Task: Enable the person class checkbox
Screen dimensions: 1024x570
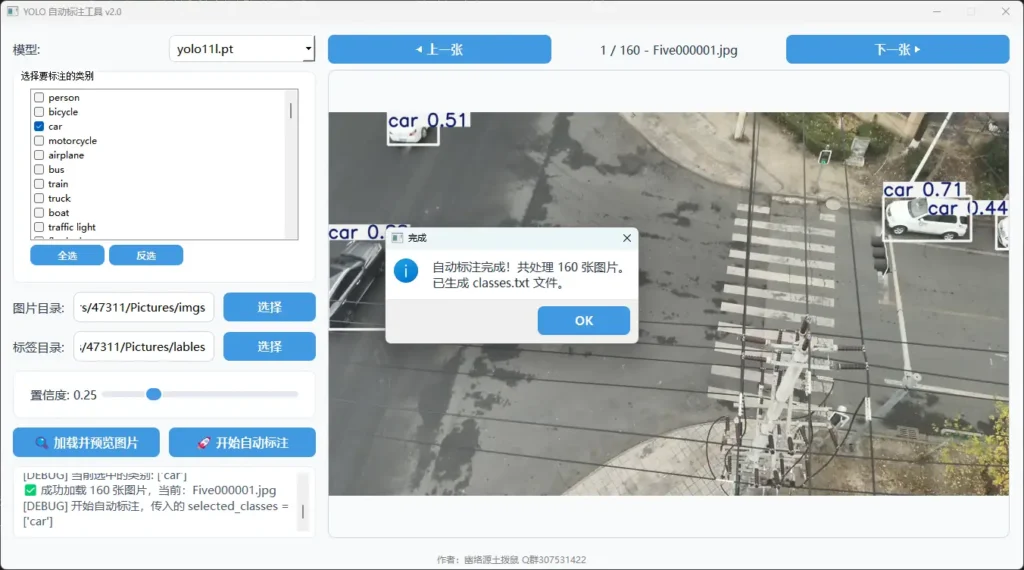Action: (x=39, y=98)
